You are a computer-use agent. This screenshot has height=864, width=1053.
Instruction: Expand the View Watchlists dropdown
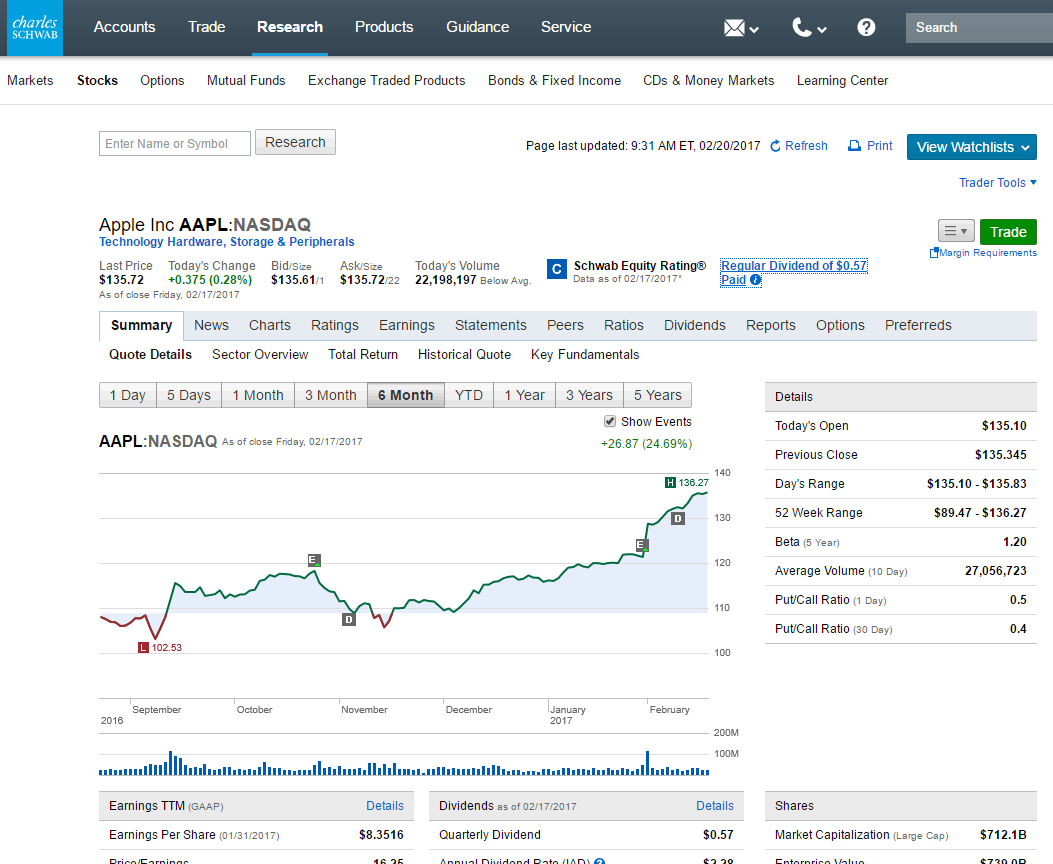971,147
